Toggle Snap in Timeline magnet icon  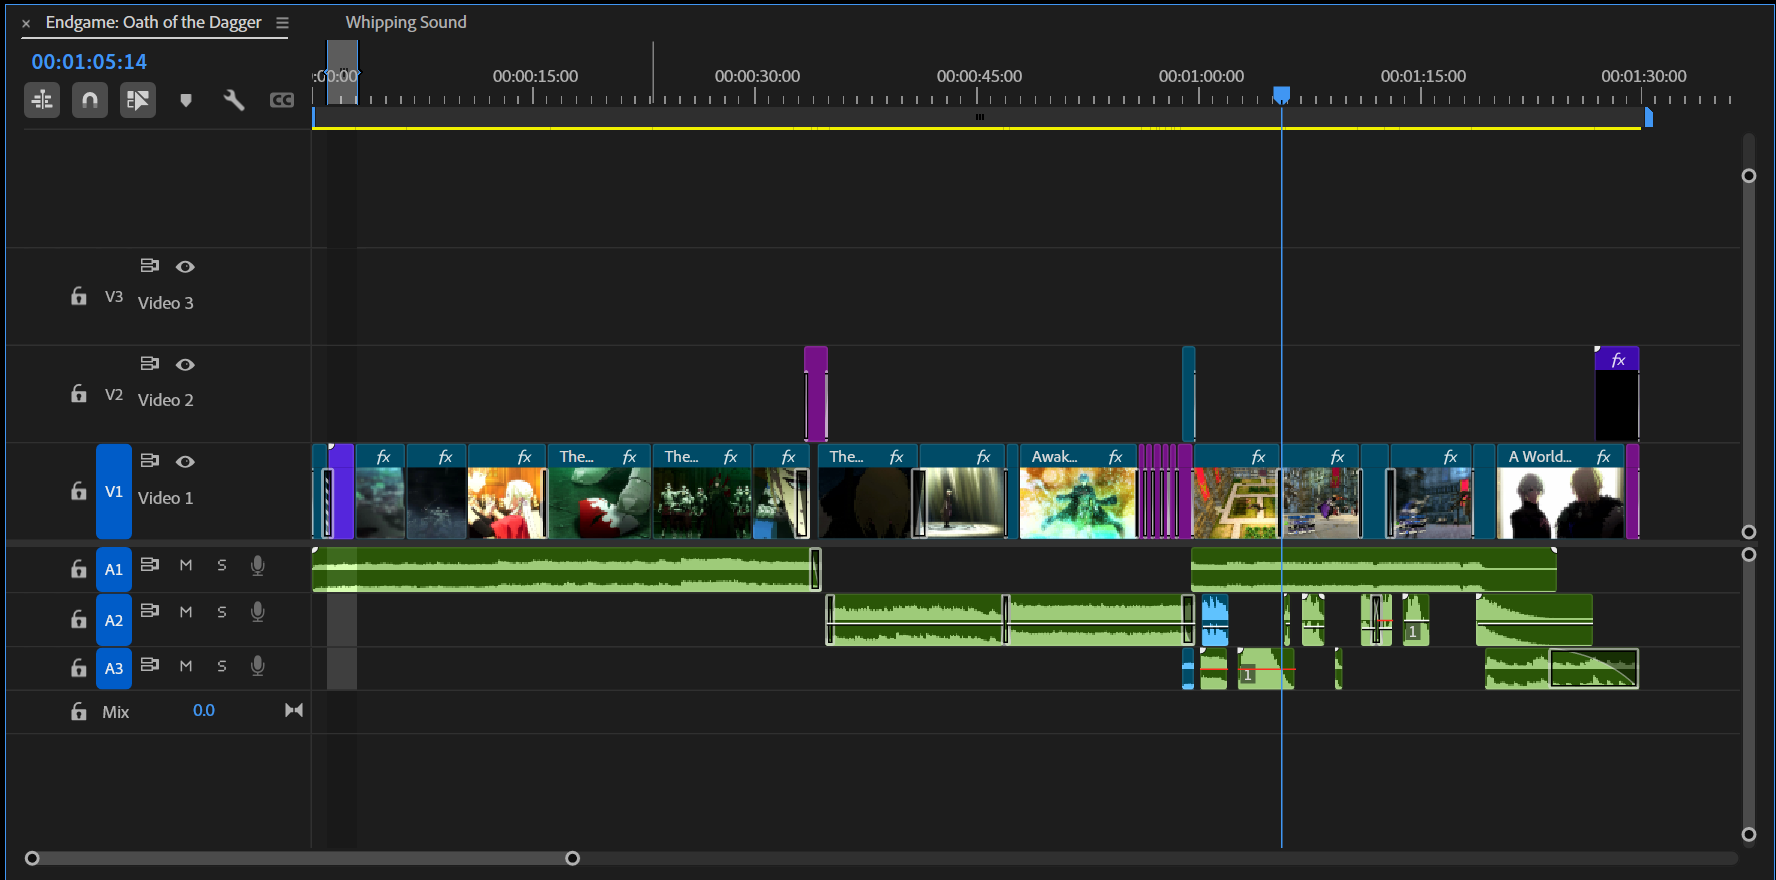coord(90,100)
